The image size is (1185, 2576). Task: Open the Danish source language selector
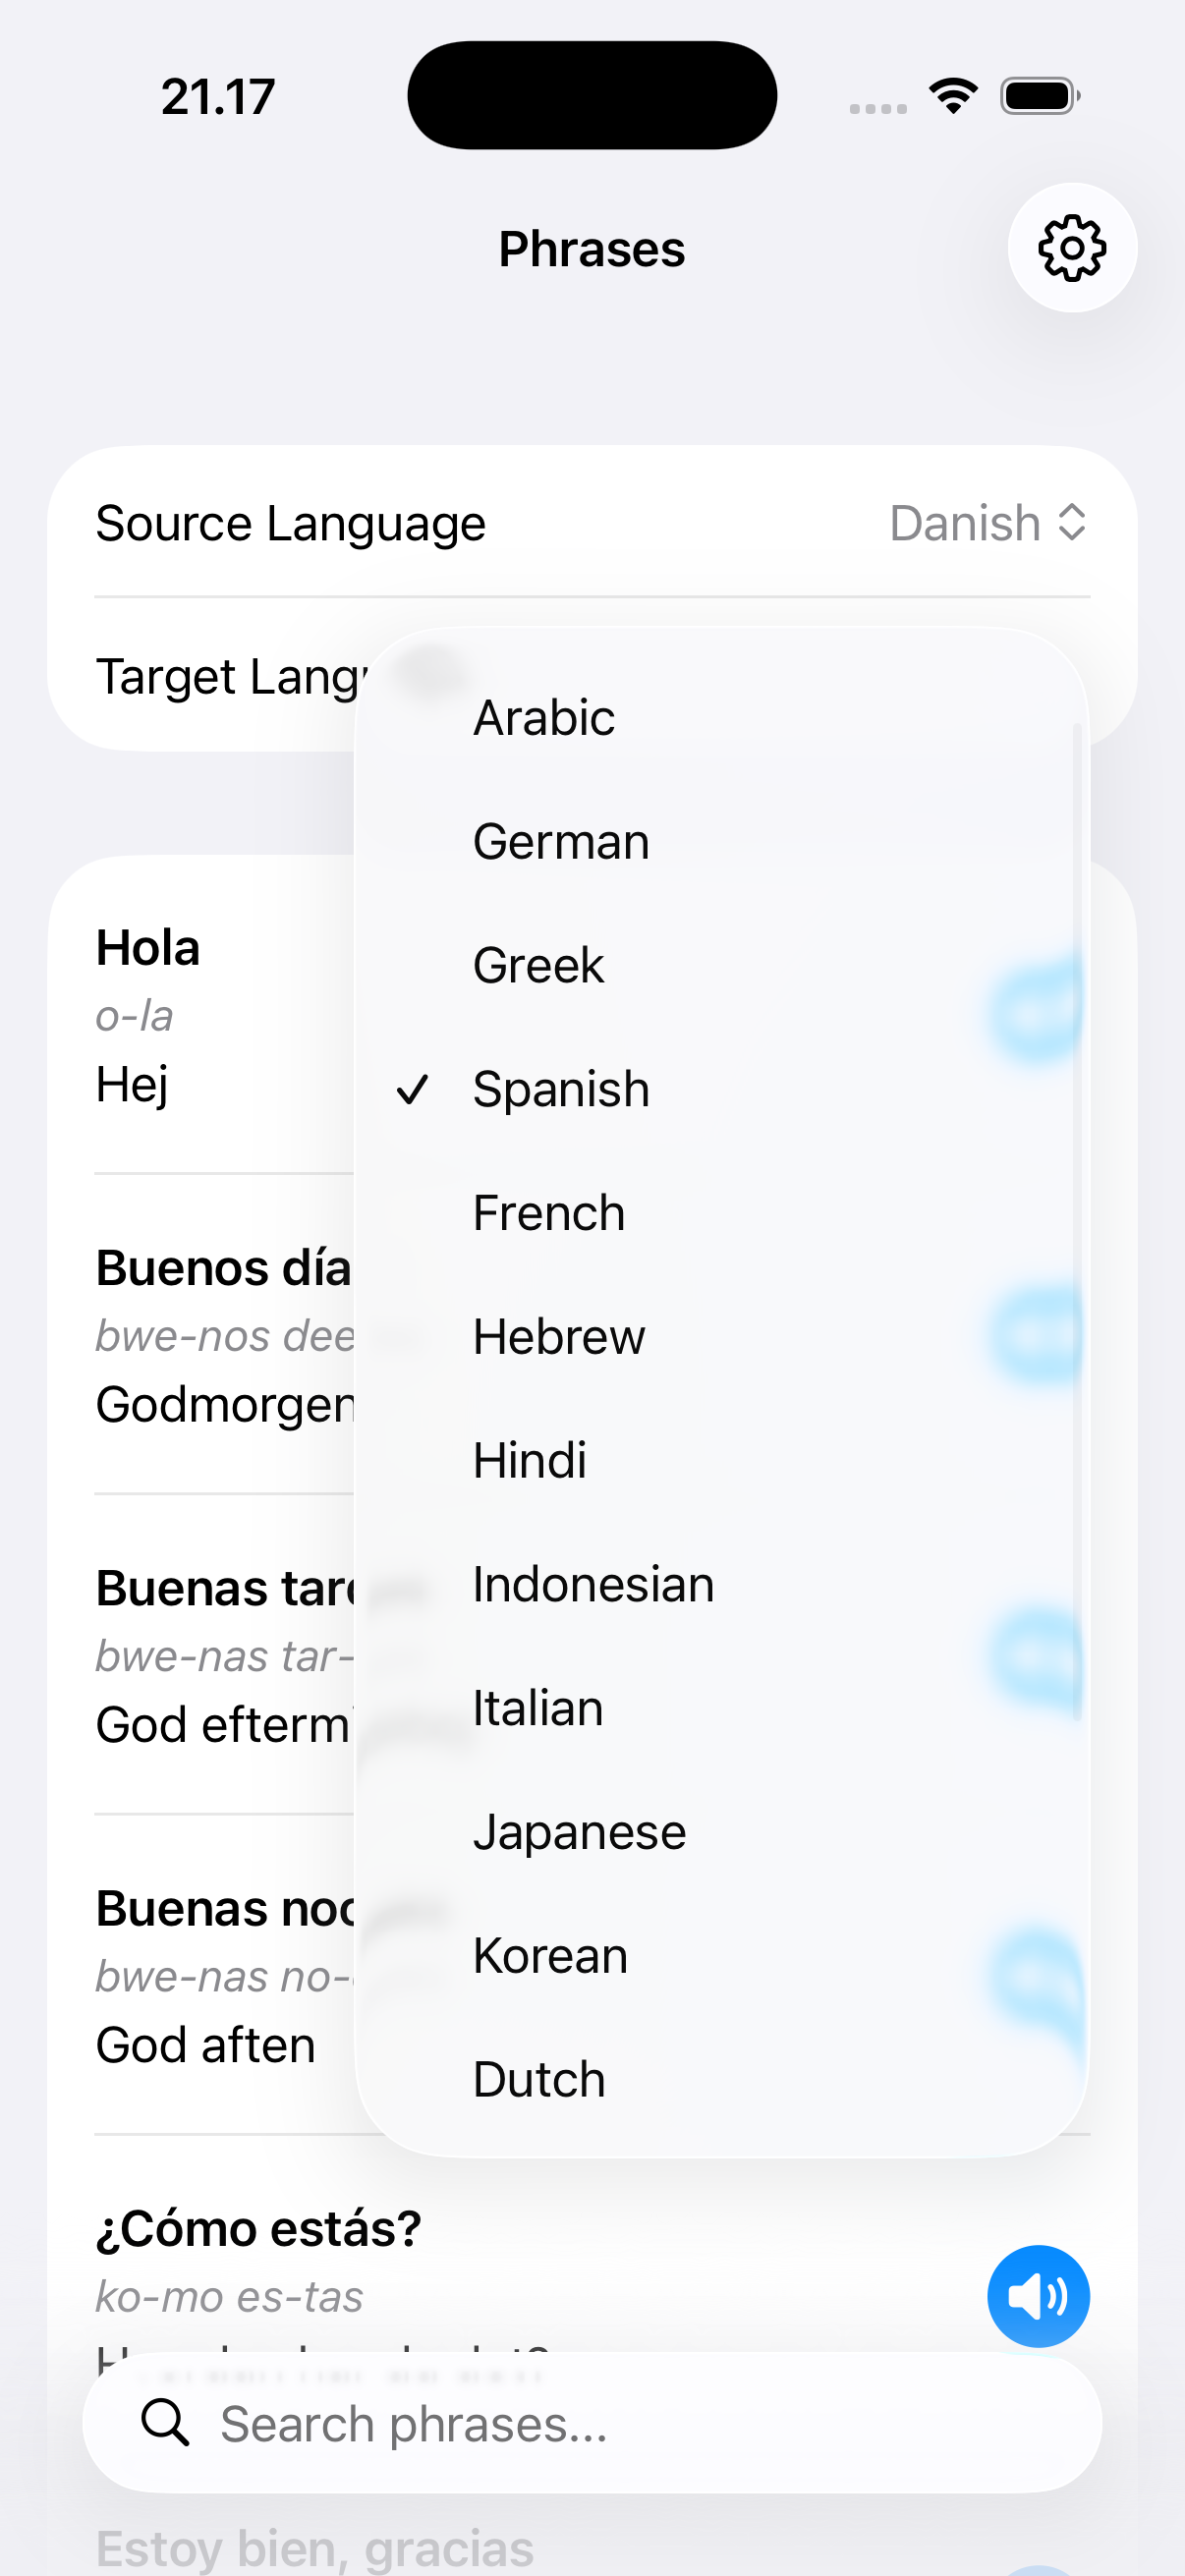tap(987, 522)
